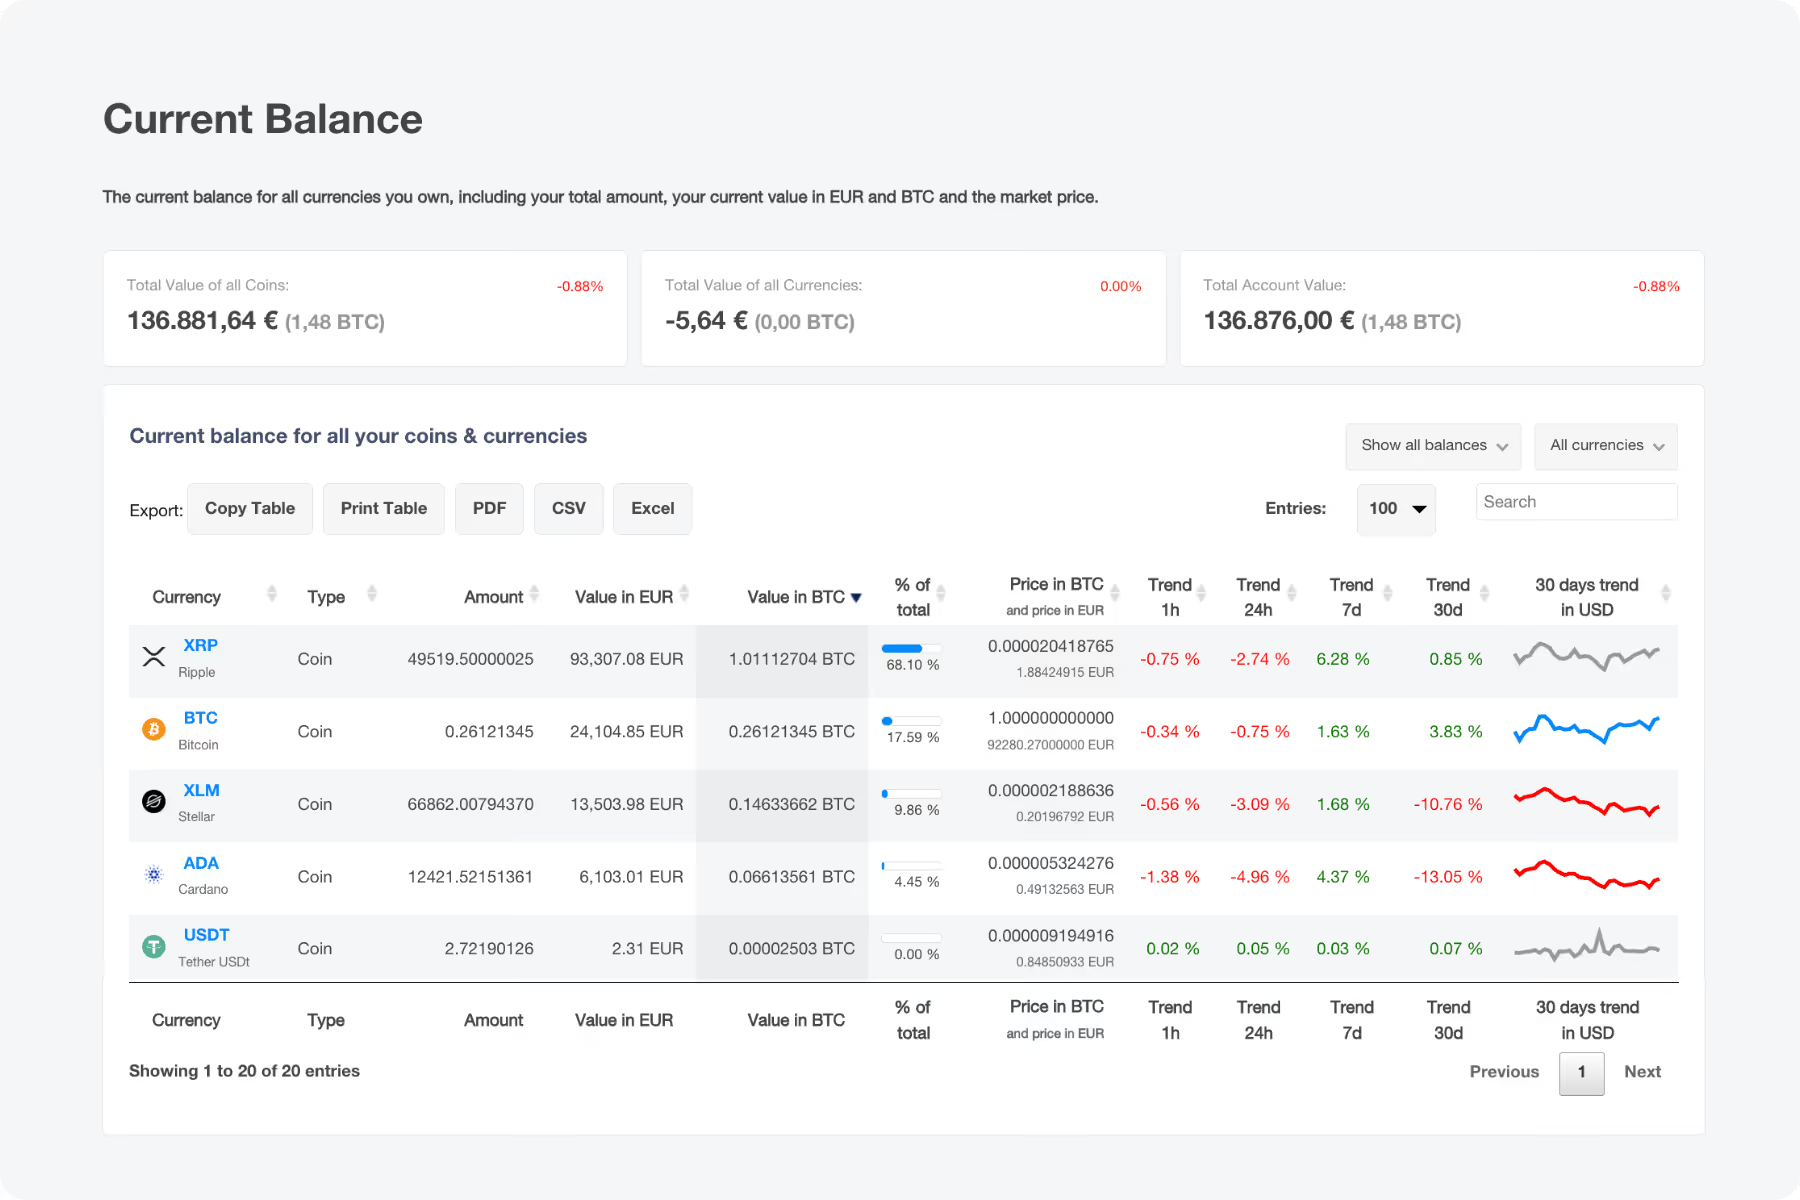Click the Currency column sort arrows
1800x1200 pixels.
click(270, 593)
